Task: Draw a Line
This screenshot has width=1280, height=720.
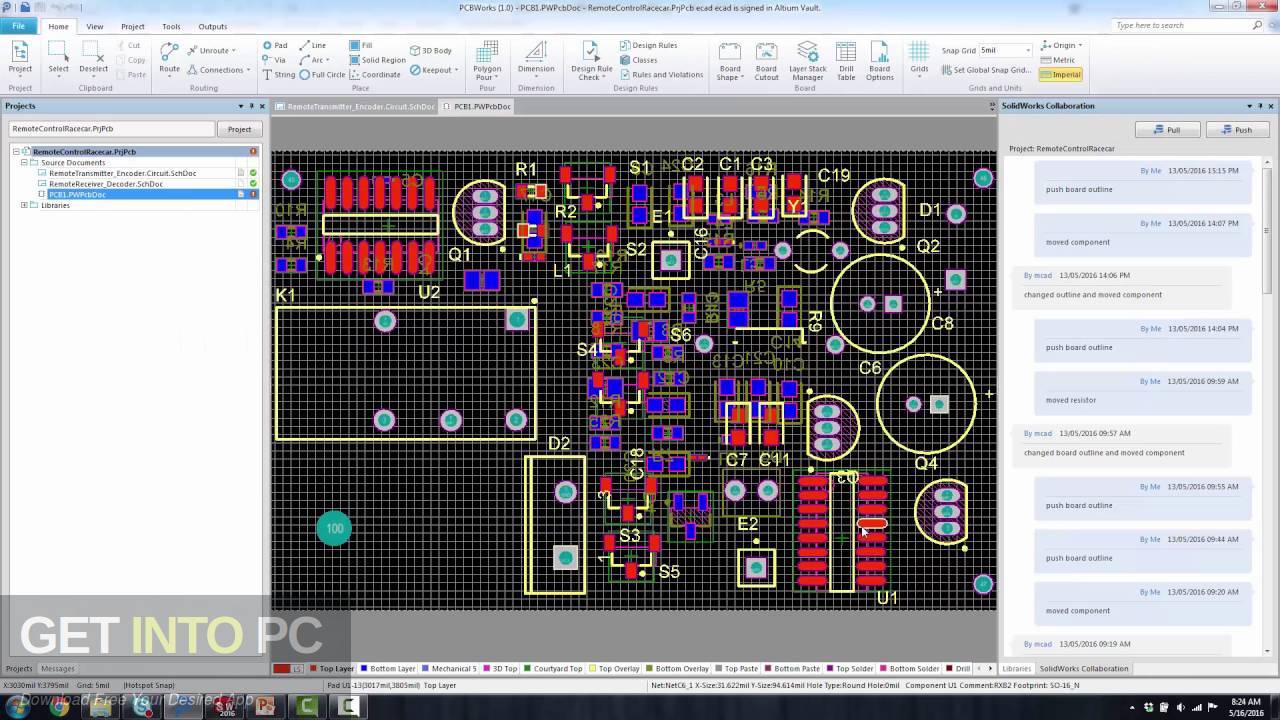Action: point(313,45)
